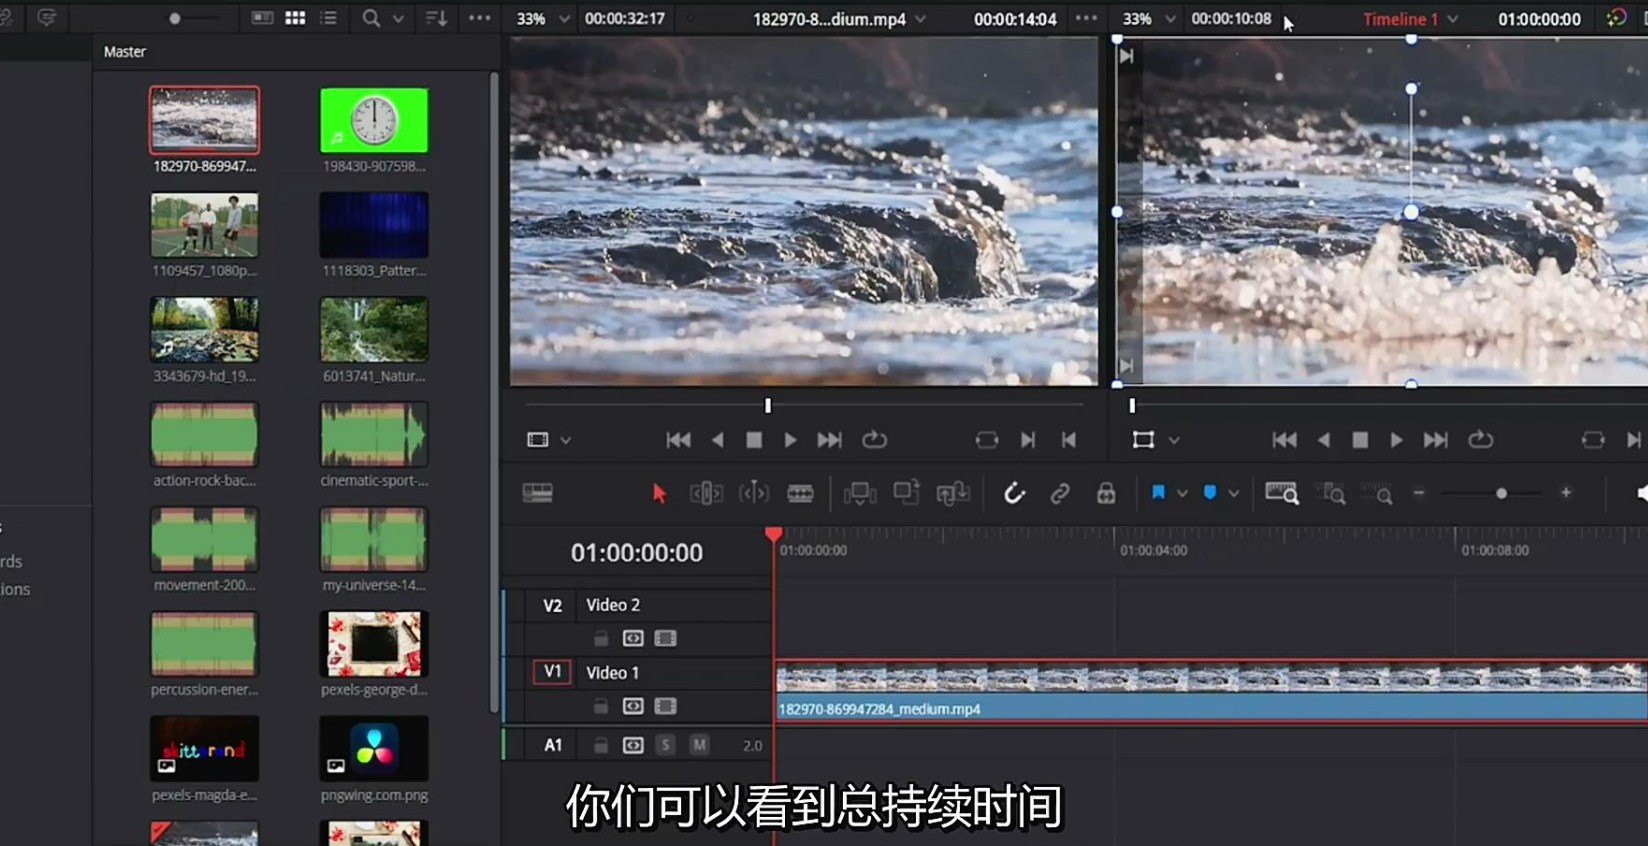Open media pool three-dot options menu
The image size is (1648, 846).
pos(480,18)
